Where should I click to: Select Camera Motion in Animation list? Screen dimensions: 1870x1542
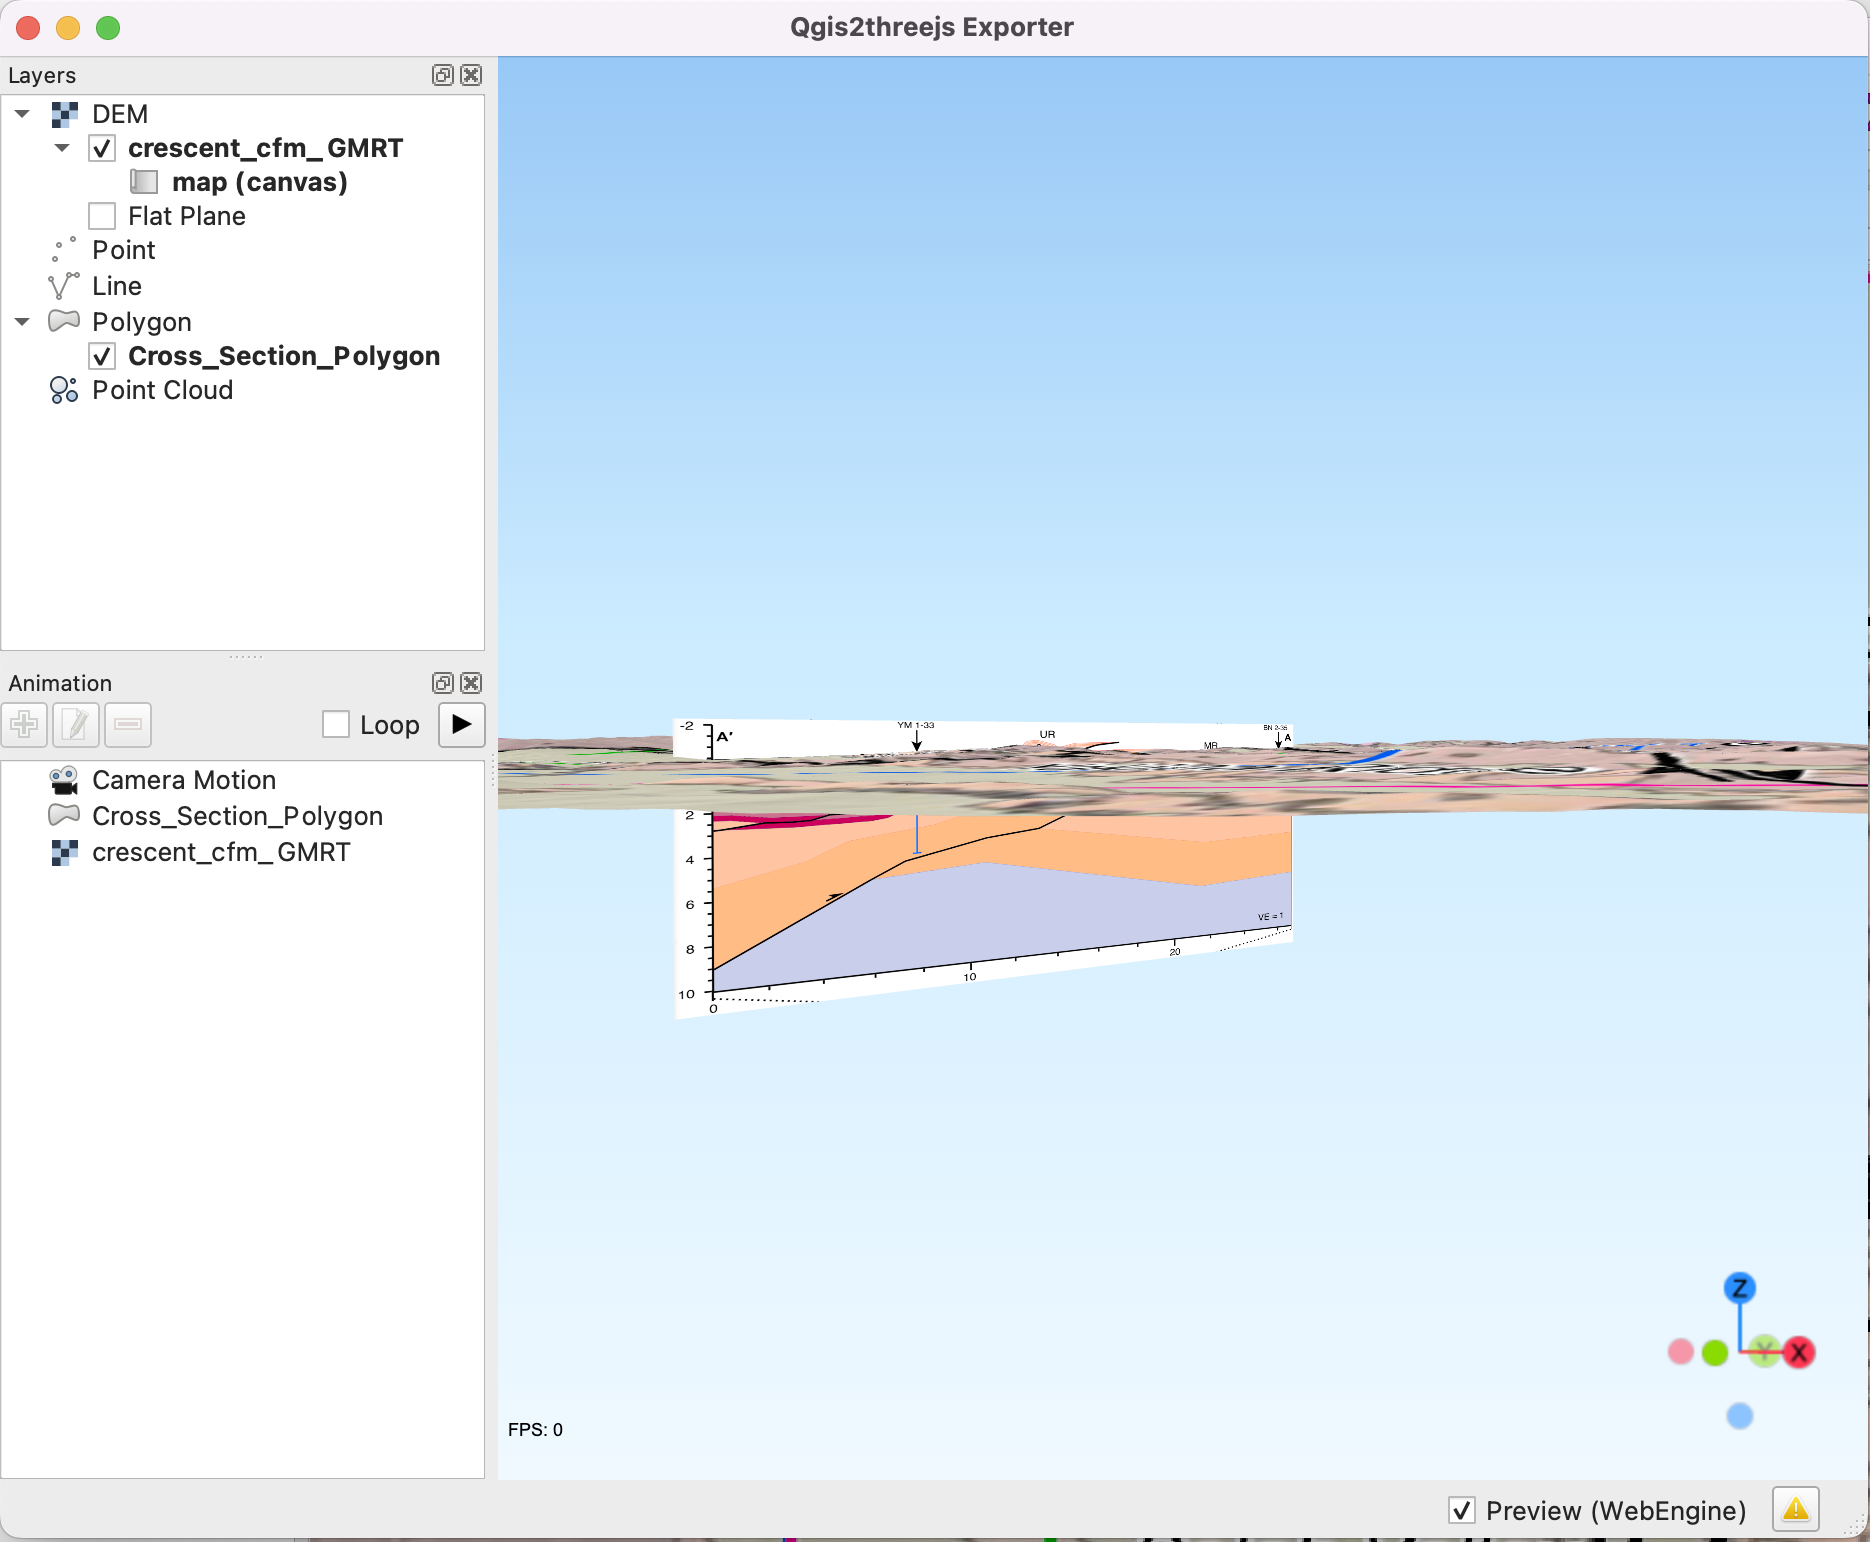(183, 780)
